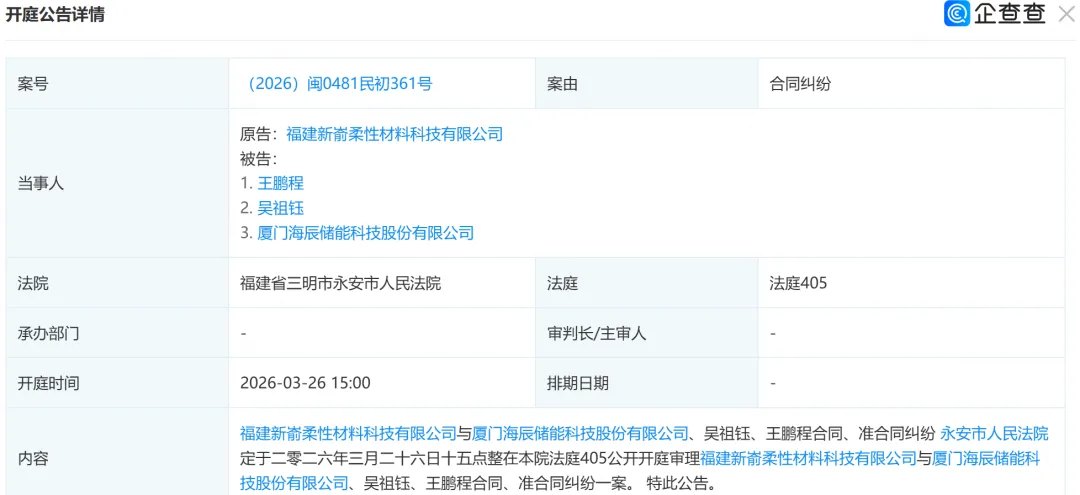Click the 企查查 logo icon
The width and height of the screenshot is (1080, 495).
957,14
